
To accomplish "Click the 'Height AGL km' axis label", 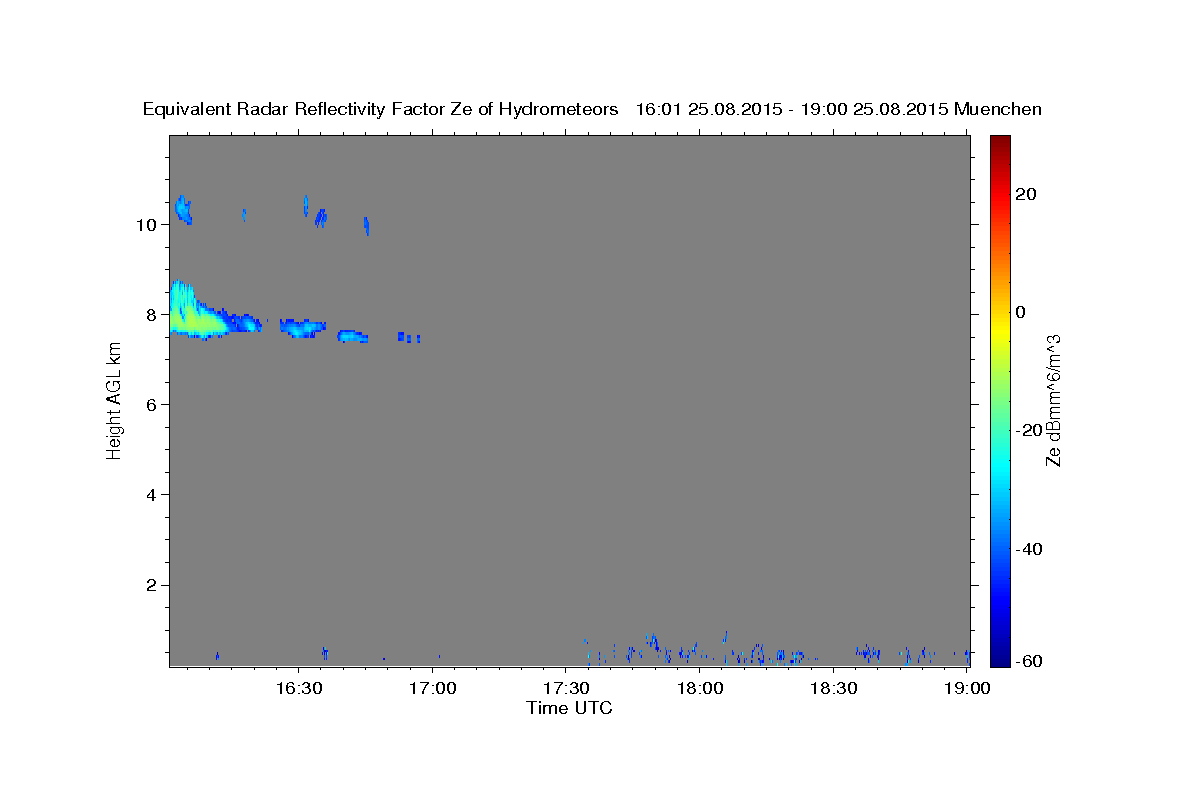I will (114, 400).
